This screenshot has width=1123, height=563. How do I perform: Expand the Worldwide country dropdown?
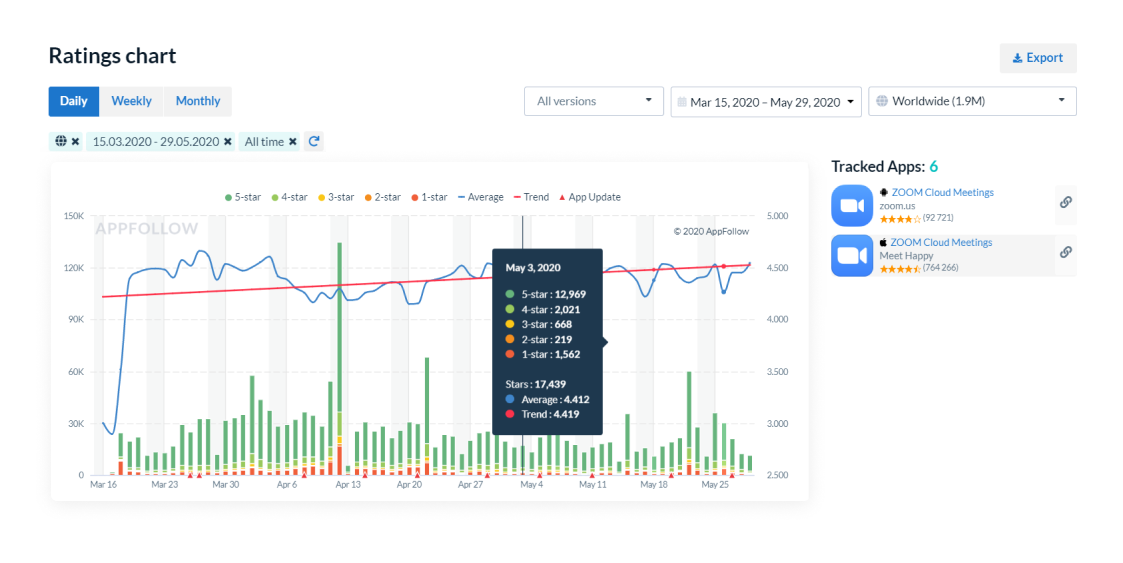972,101
